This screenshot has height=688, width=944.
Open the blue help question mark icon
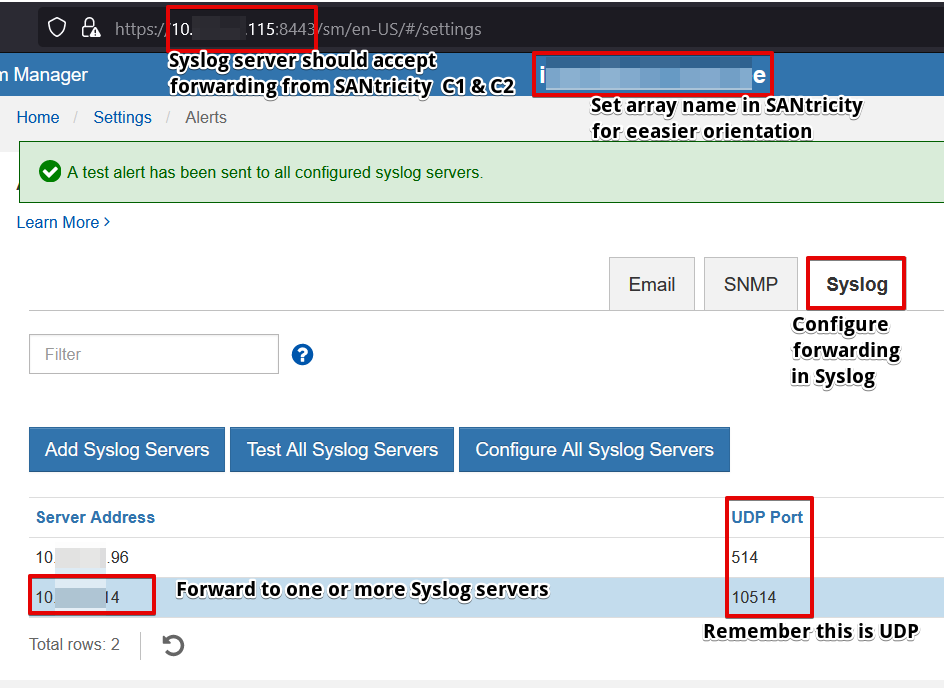pyautogui.click(x=302, y=355)
